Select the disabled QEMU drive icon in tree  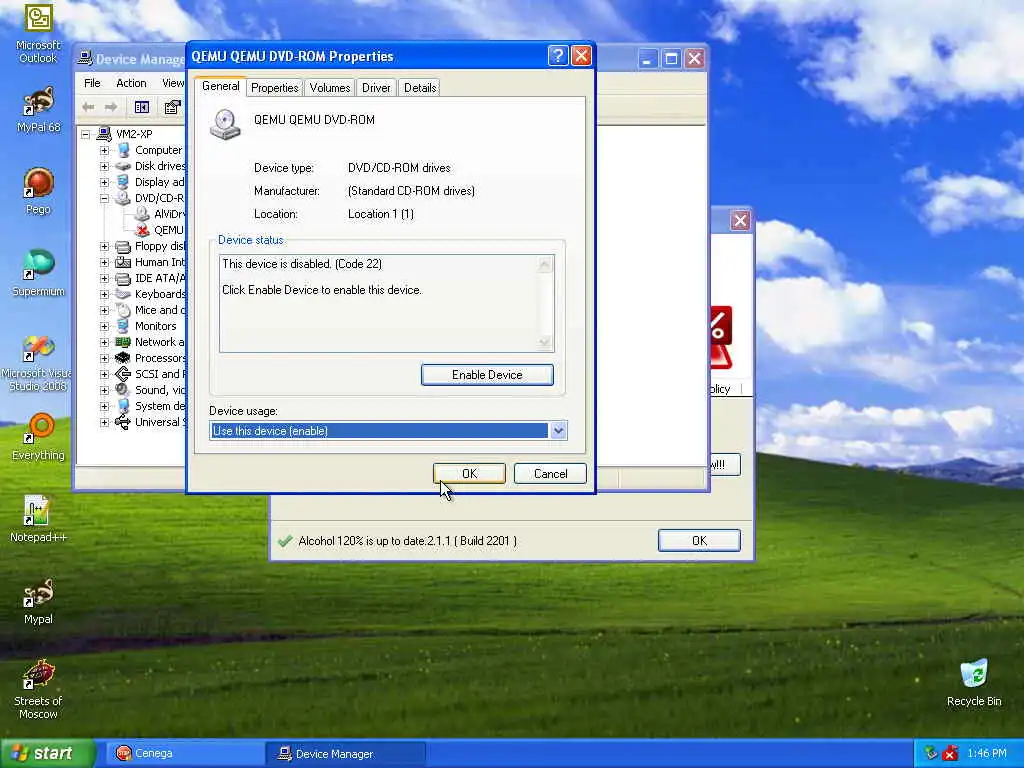(142, 230)
